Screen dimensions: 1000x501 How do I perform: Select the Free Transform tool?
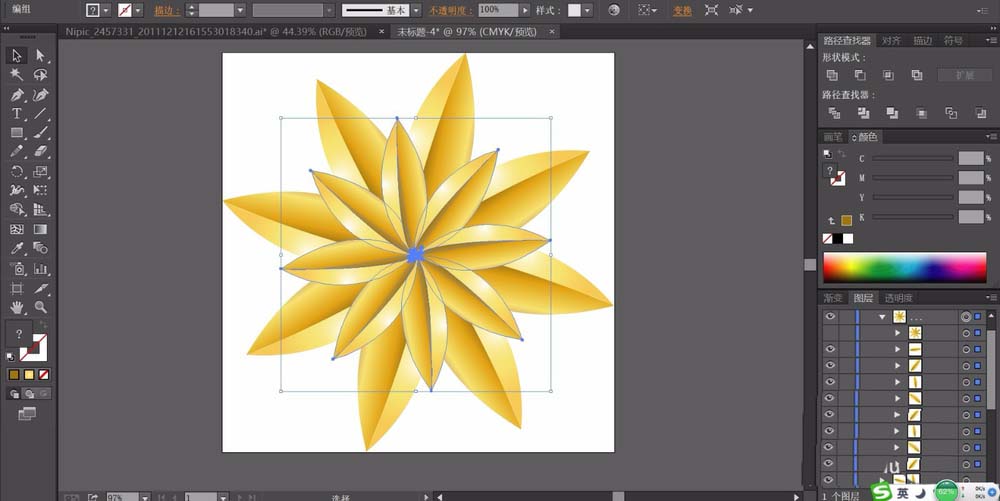tap(40, 190)
